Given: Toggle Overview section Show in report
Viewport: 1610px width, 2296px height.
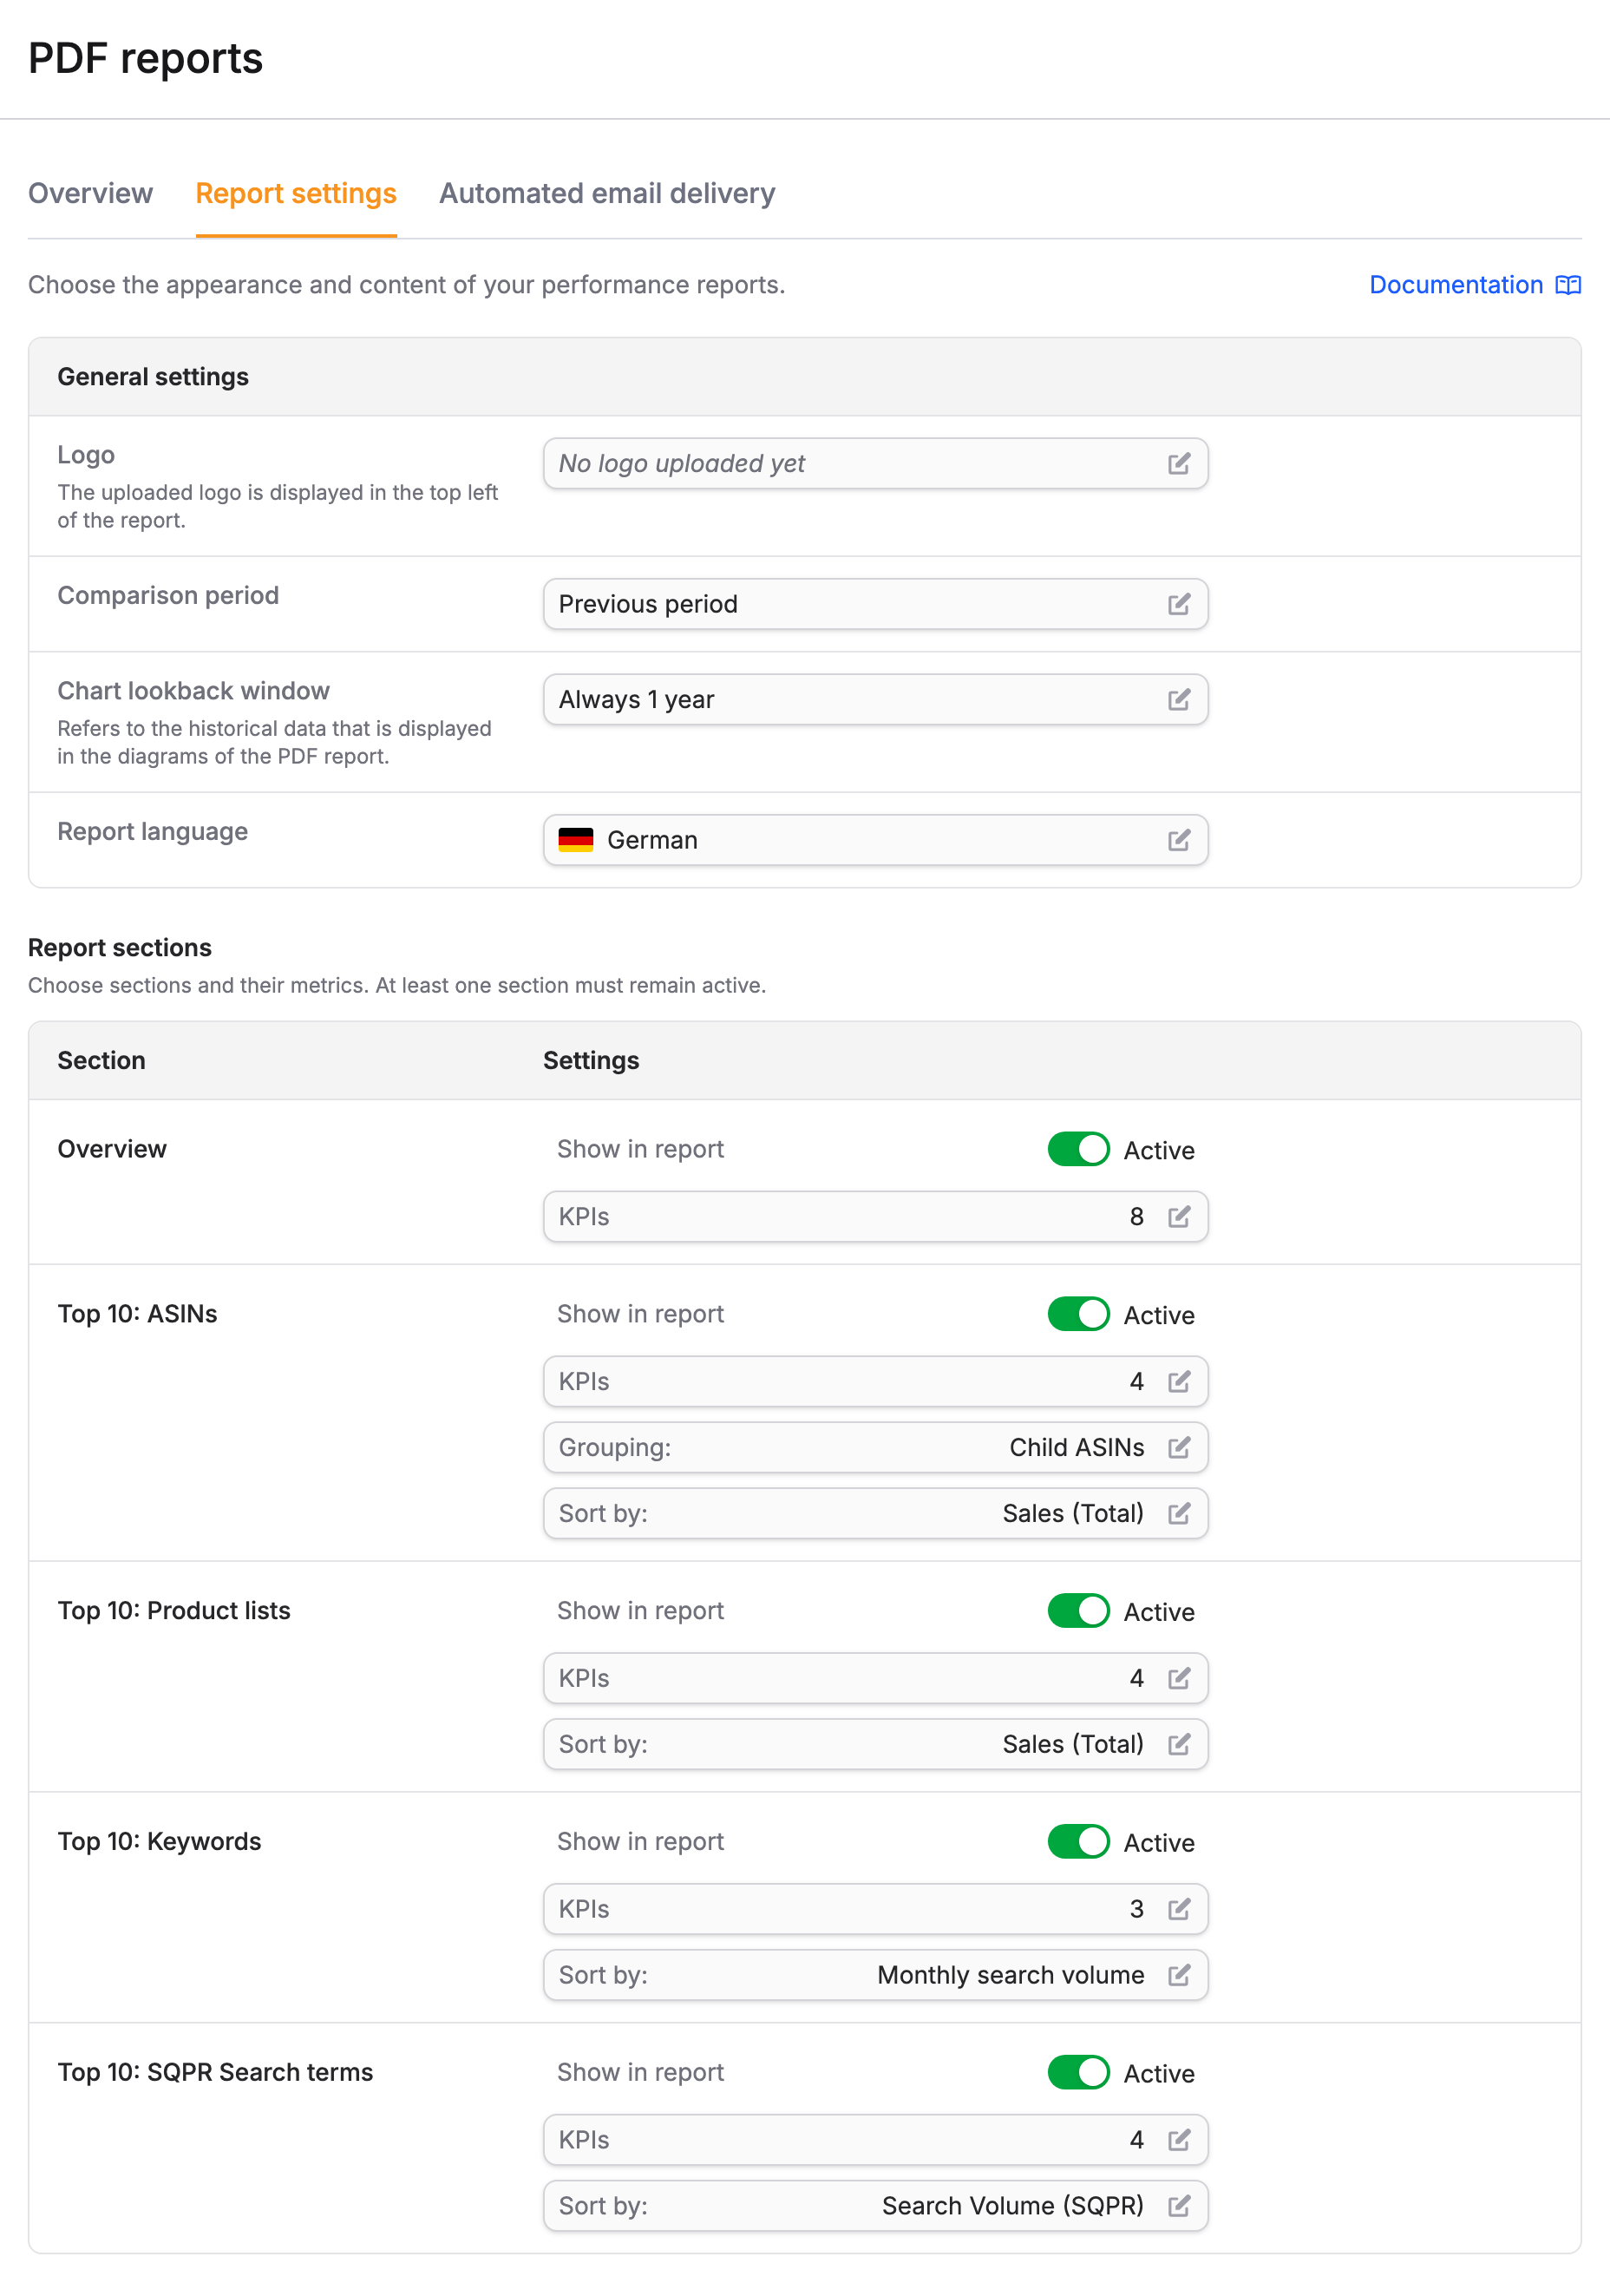Looking at the screenshot, I should pyautogui.click(x=1078, y=1150).
